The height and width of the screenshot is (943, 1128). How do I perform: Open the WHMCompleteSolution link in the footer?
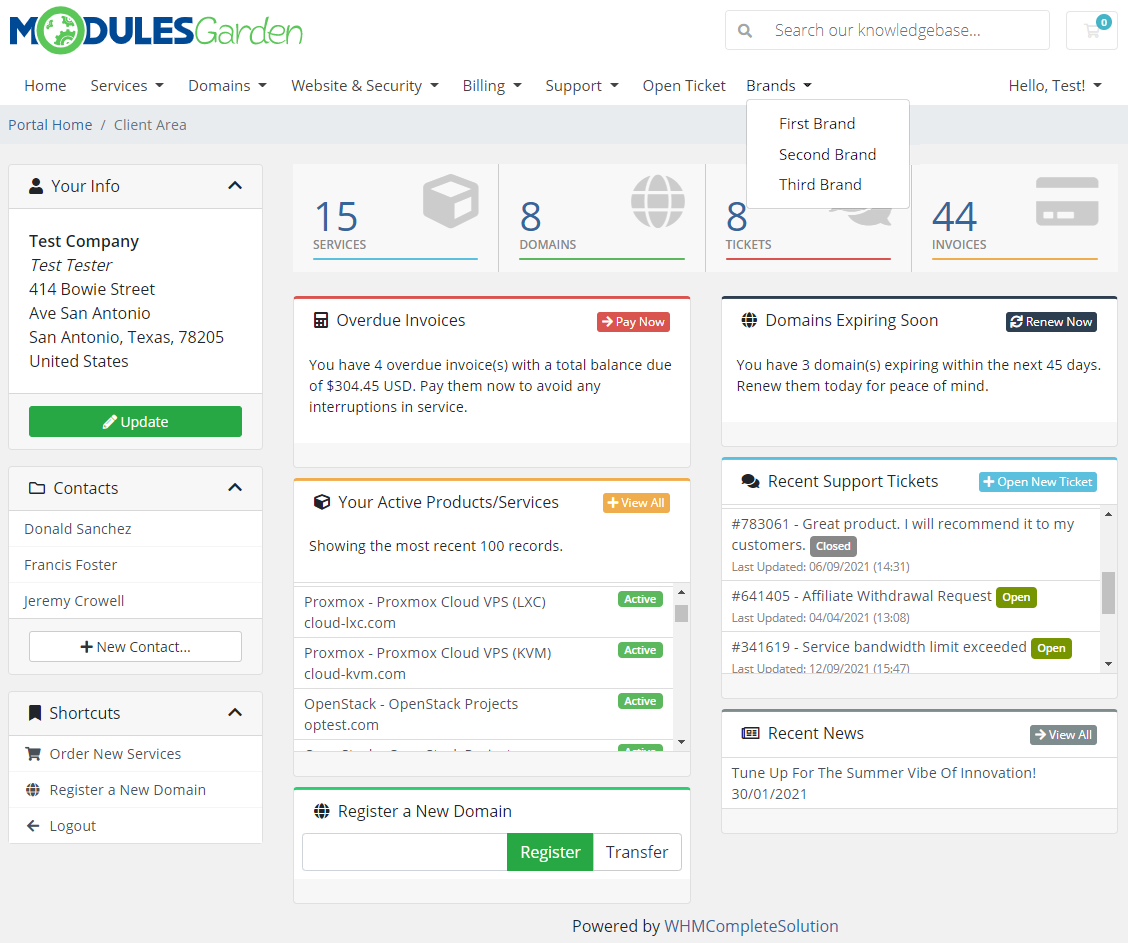752,926
